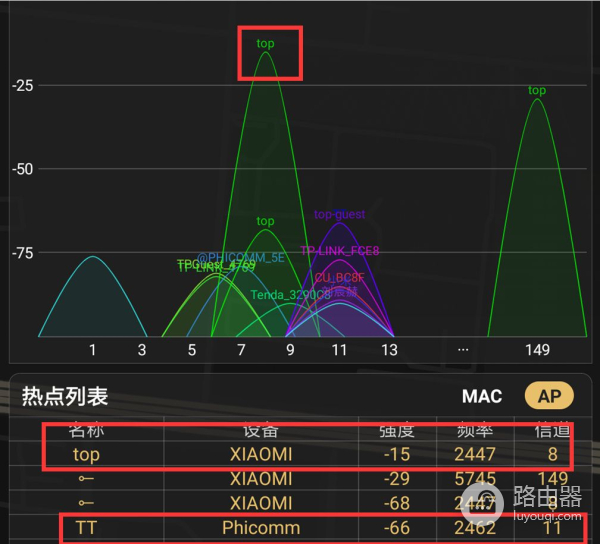
Task: Tap the highest 'top' signal peak label
Action: (265, 44)
